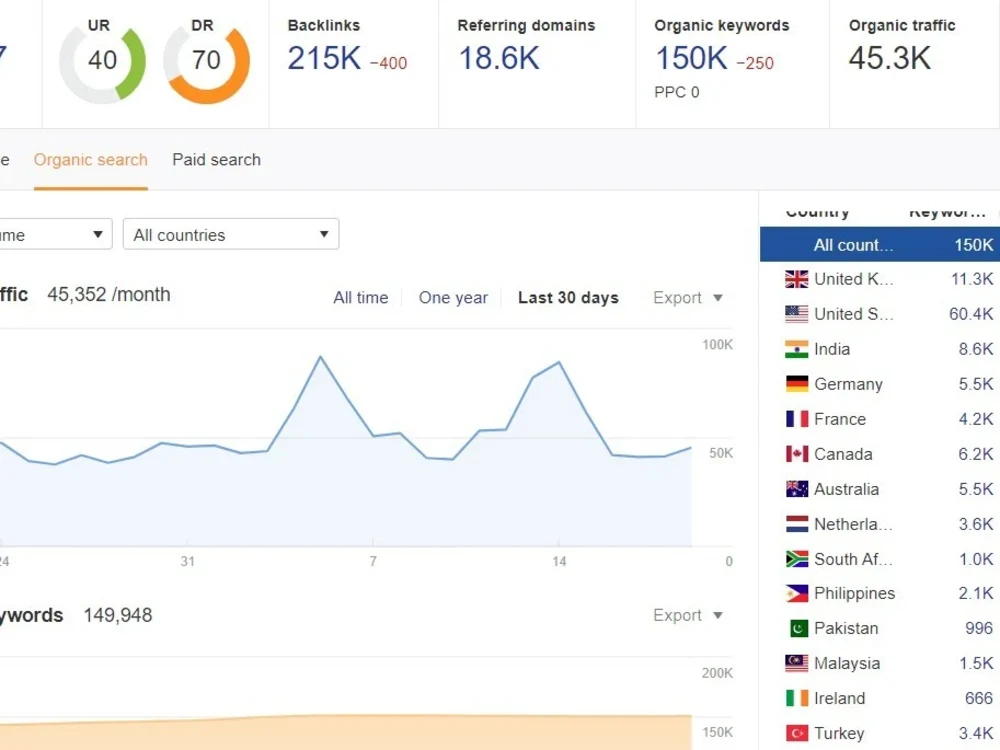Open the time range dropdown left of All countries

point(54,234)
